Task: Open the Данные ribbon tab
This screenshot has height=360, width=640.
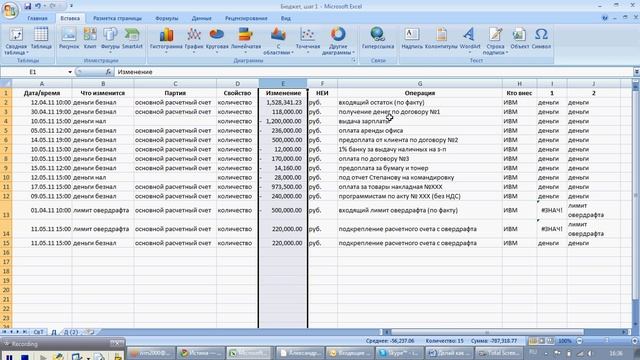Action: (x=201, y=18)
